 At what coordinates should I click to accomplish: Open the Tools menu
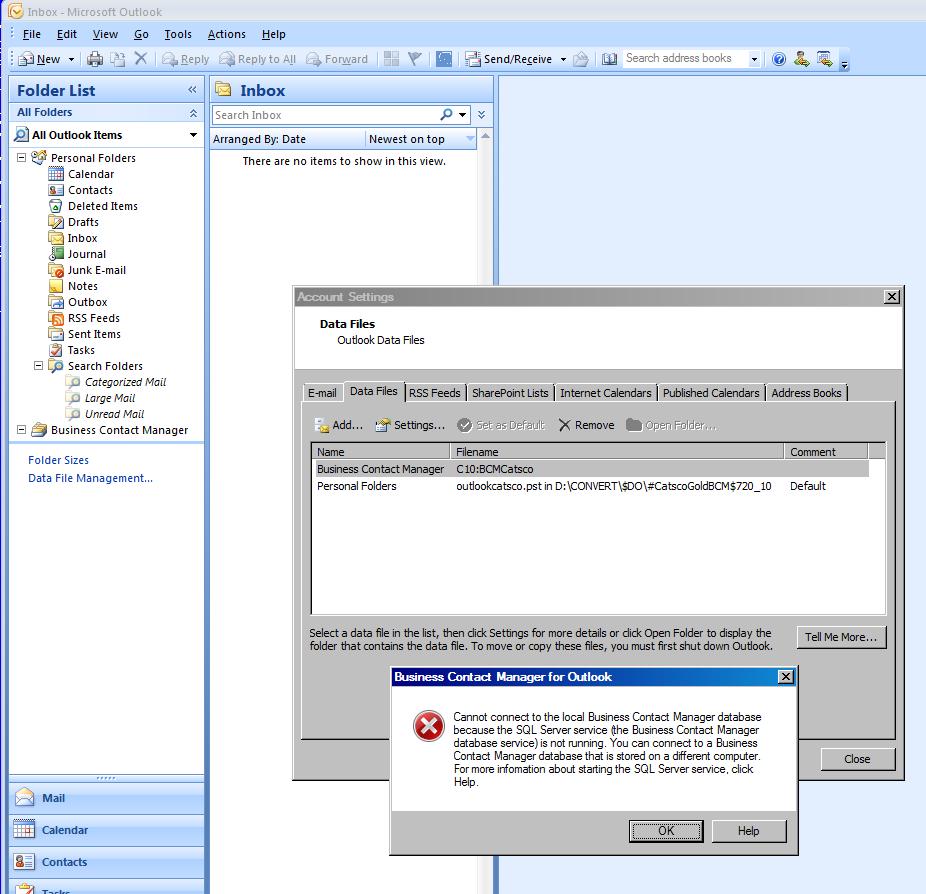click(x=178, y=34)
